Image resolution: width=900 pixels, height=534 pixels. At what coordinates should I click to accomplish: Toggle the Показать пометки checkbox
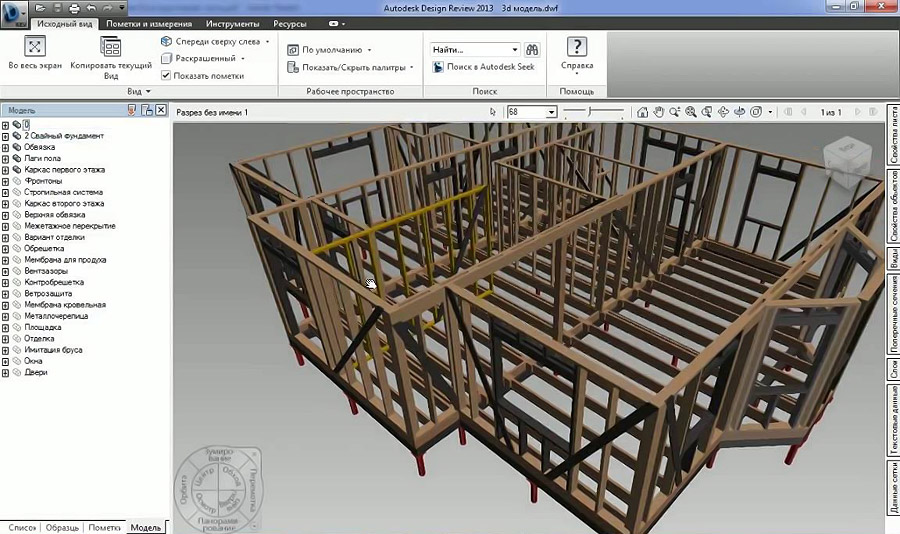pyautogui.click(x=166, y=75)
